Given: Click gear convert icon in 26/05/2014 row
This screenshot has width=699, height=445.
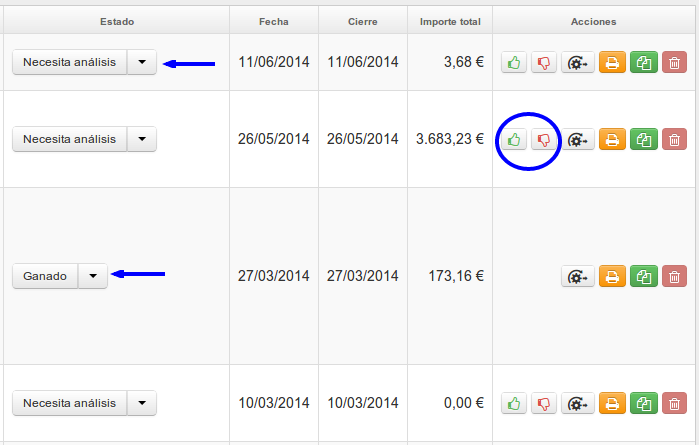Looking at the screenshot, I should (x=577, y=140).
